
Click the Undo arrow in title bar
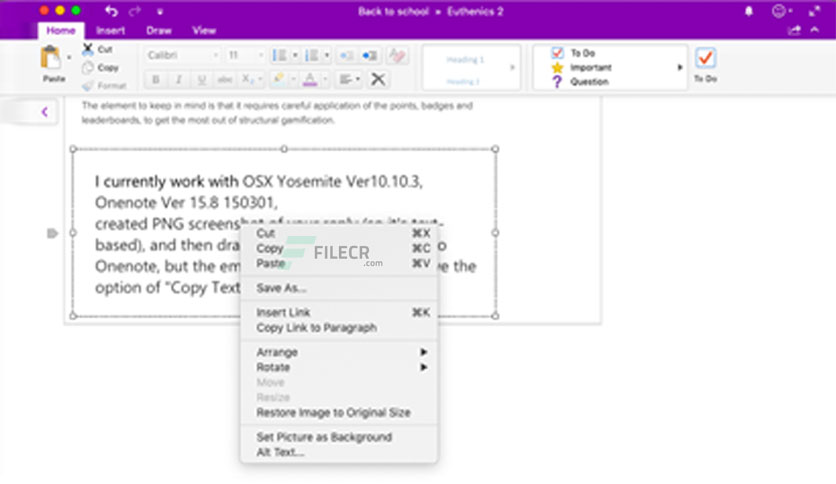coord(111,11)
